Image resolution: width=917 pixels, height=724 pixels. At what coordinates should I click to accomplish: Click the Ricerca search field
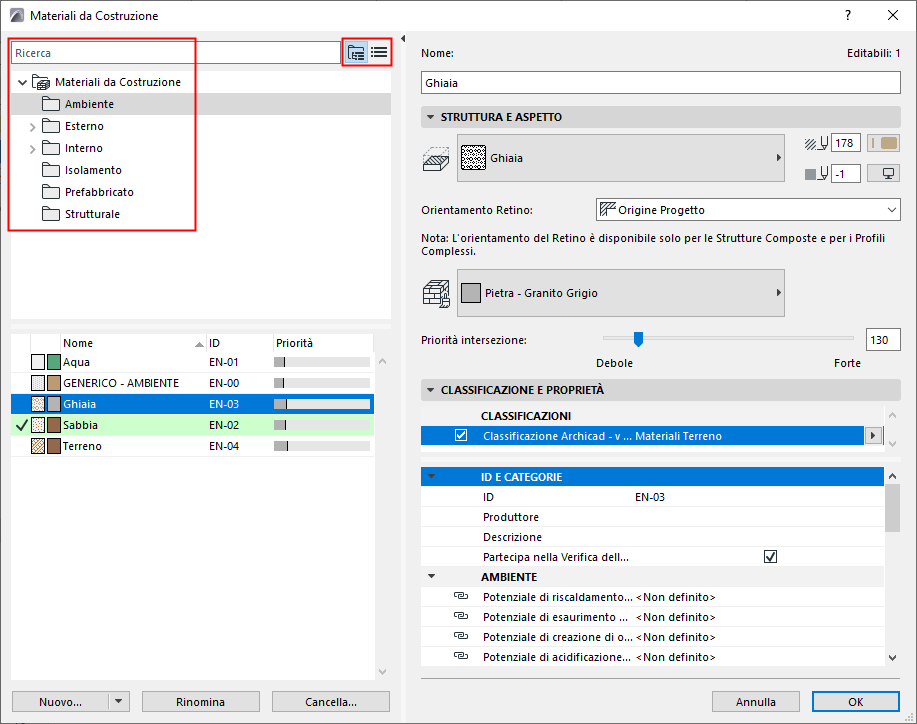[175, 53]
